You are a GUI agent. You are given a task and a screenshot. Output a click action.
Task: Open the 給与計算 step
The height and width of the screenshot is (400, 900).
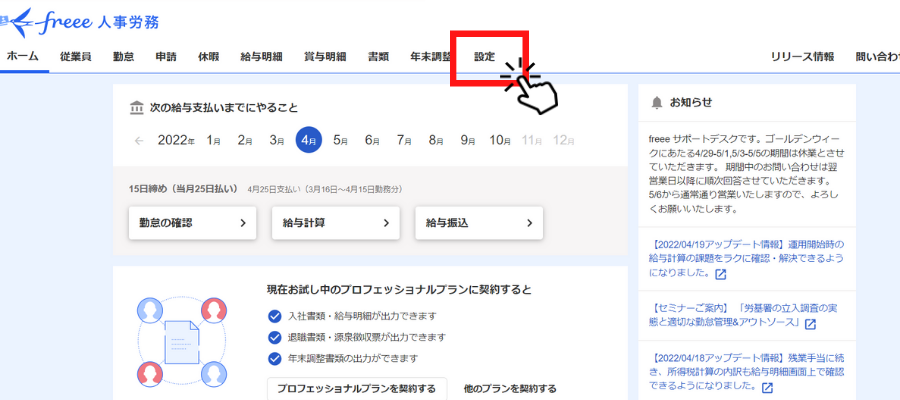(335, 223)
